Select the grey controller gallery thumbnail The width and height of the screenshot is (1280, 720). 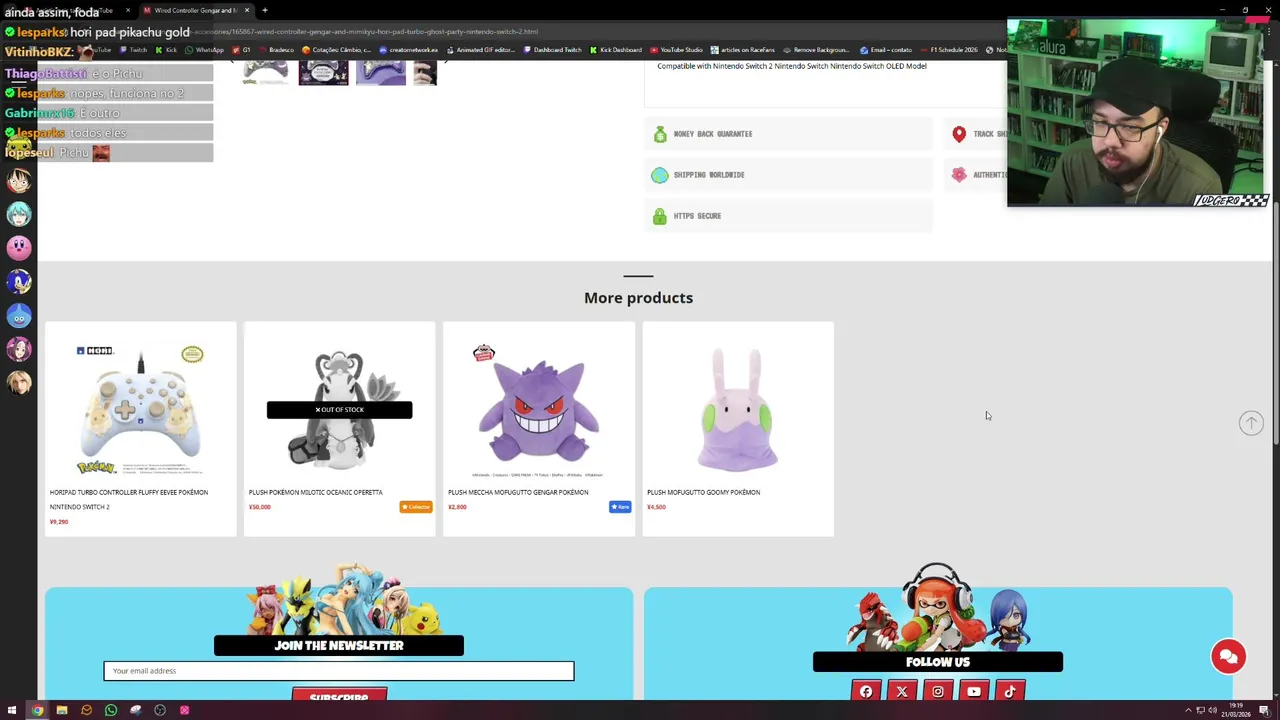266,73
